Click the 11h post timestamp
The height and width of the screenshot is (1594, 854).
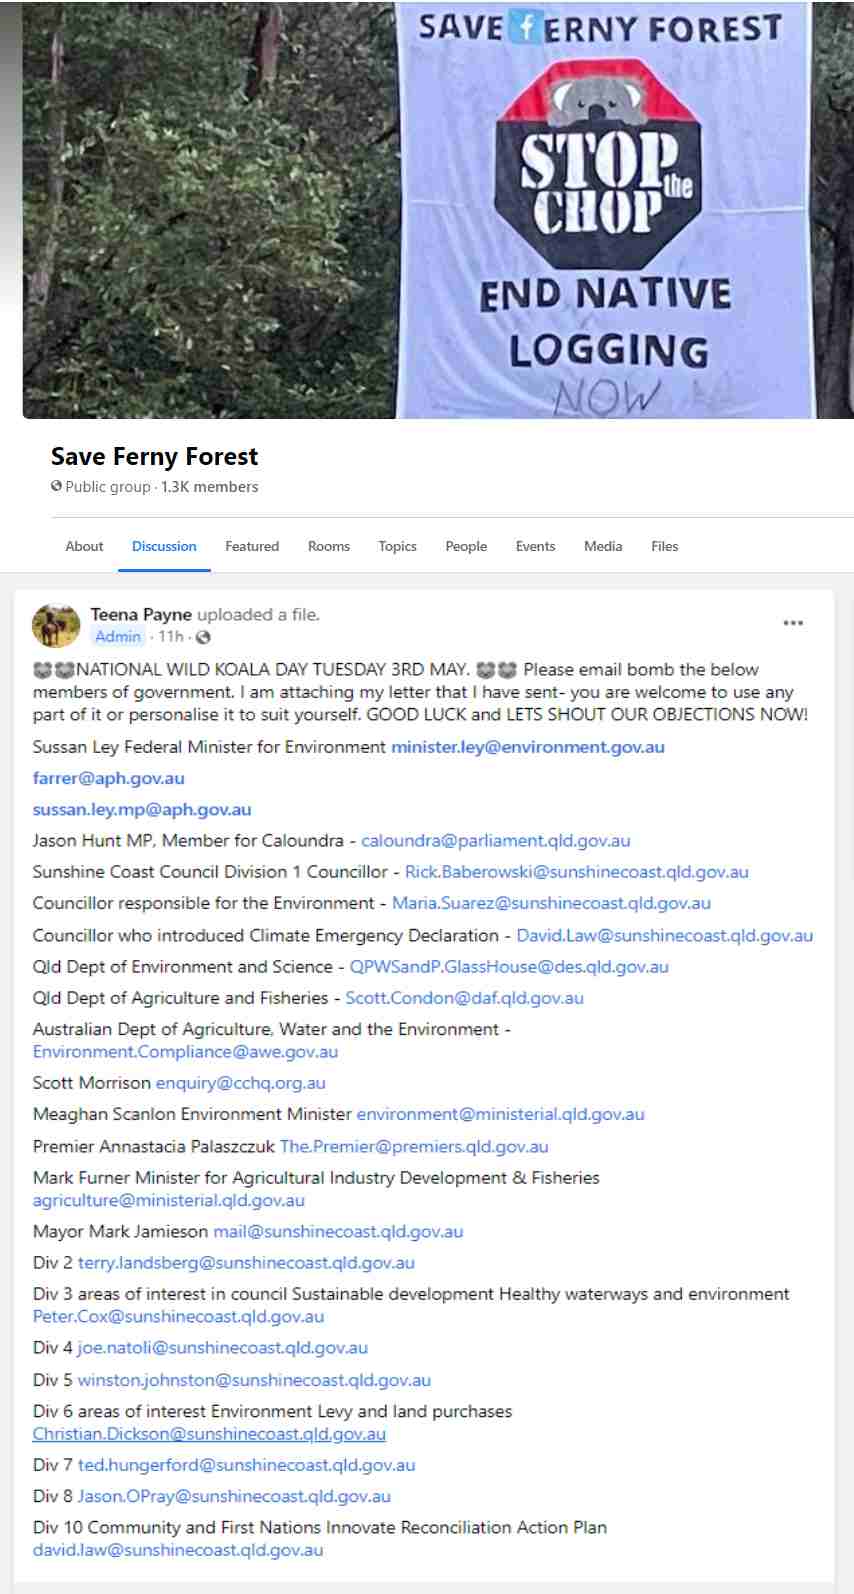pyautogui.click(x=171, y=637)
